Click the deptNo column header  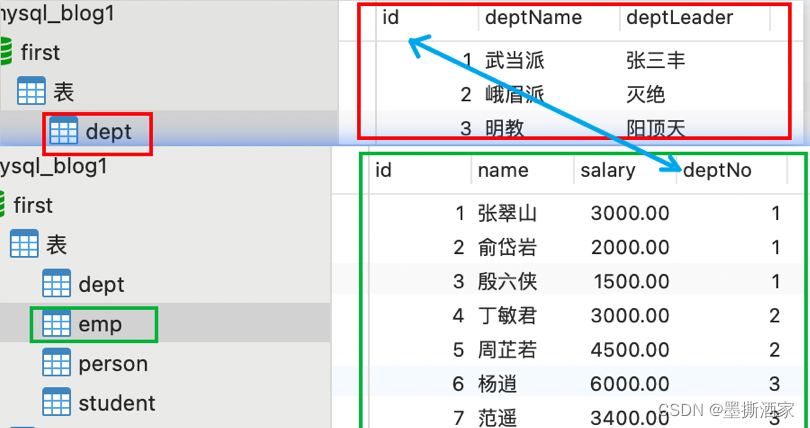coord(717,170)
